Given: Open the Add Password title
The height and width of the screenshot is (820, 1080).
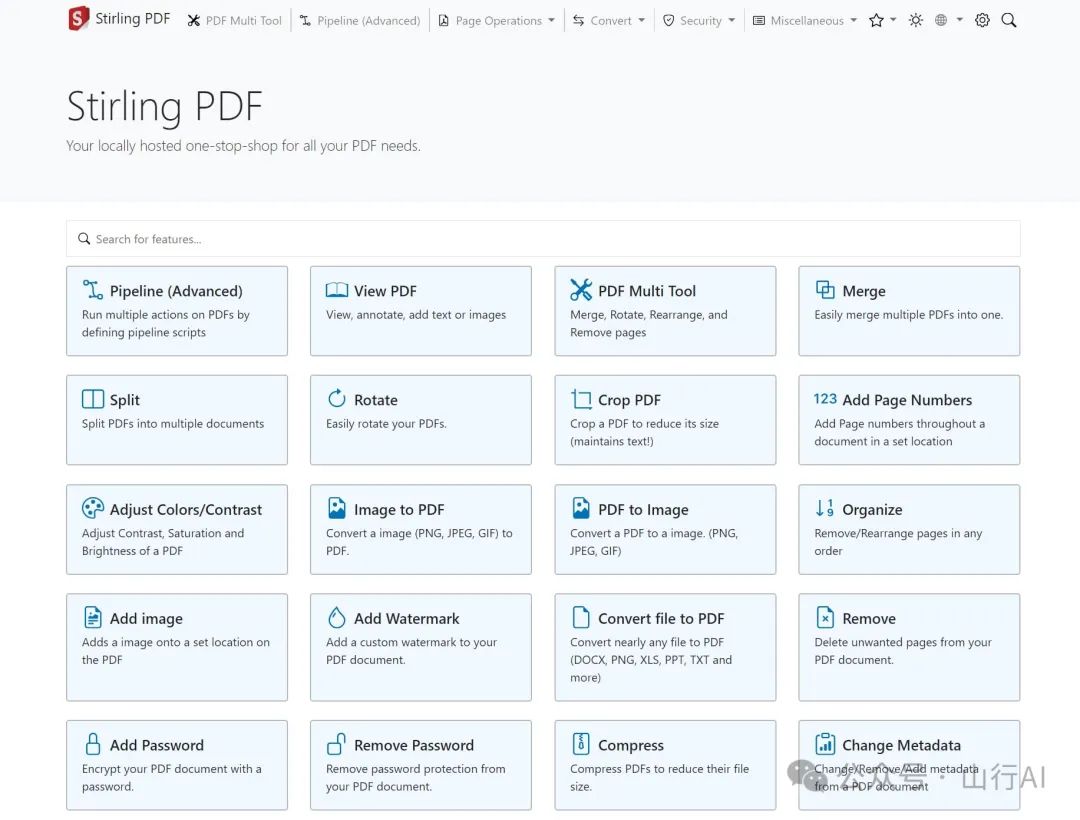Looking at the screenshot, I should [x=156, y=745].
